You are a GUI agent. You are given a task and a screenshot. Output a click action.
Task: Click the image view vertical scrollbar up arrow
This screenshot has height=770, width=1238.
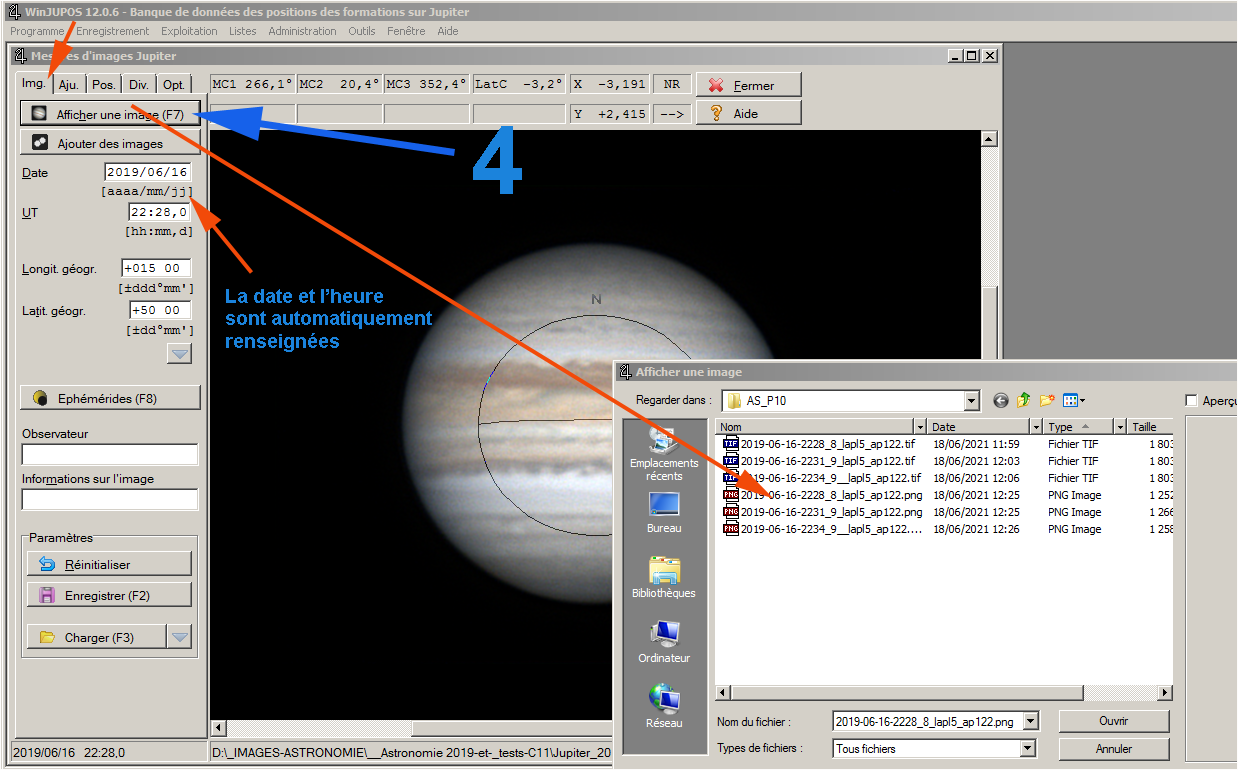click(x=990, y=139)
